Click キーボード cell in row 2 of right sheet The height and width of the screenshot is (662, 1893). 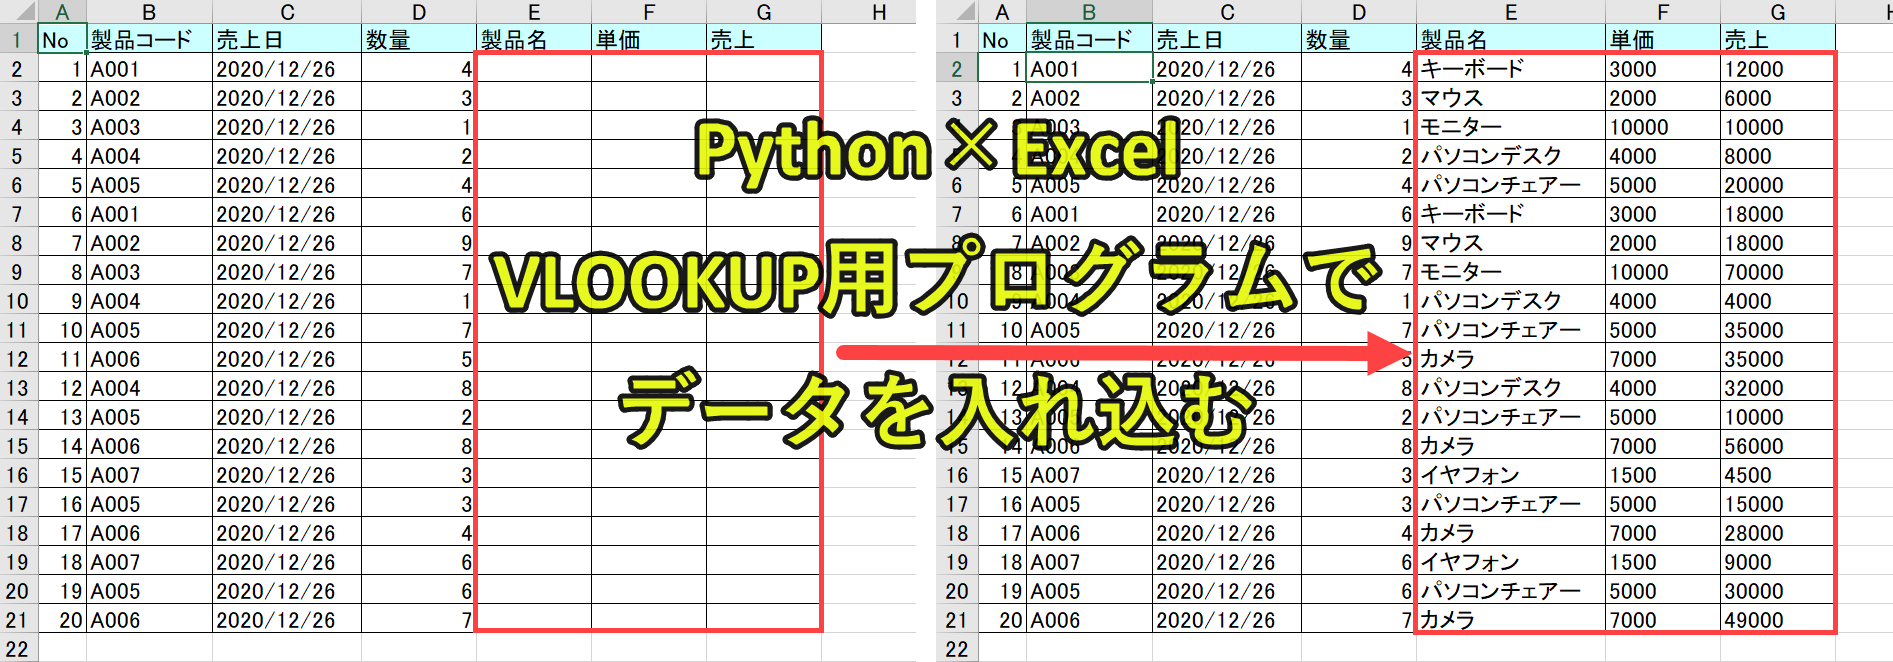pyautogui.click(x=1511, y=69)
